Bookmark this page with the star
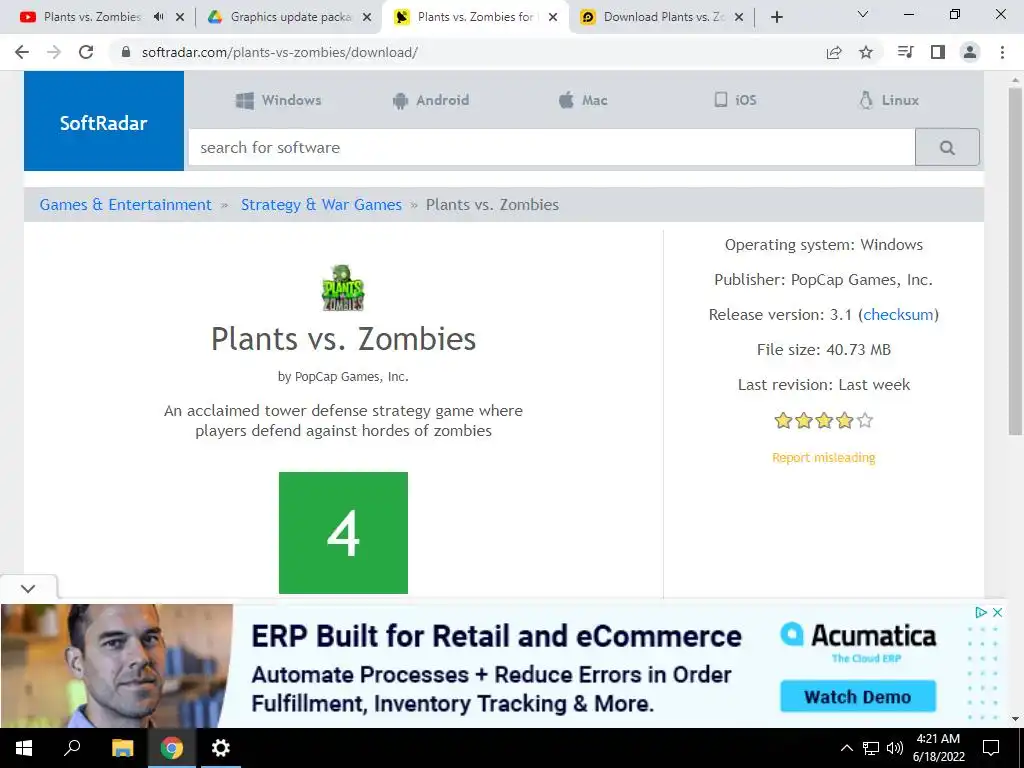 [866, 52]
